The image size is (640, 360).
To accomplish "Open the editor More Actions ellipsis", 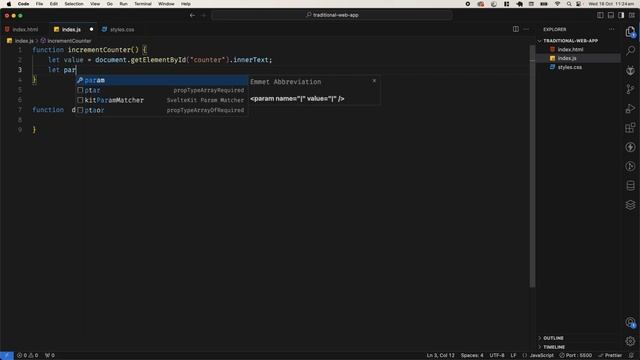I will click(526, 29).
